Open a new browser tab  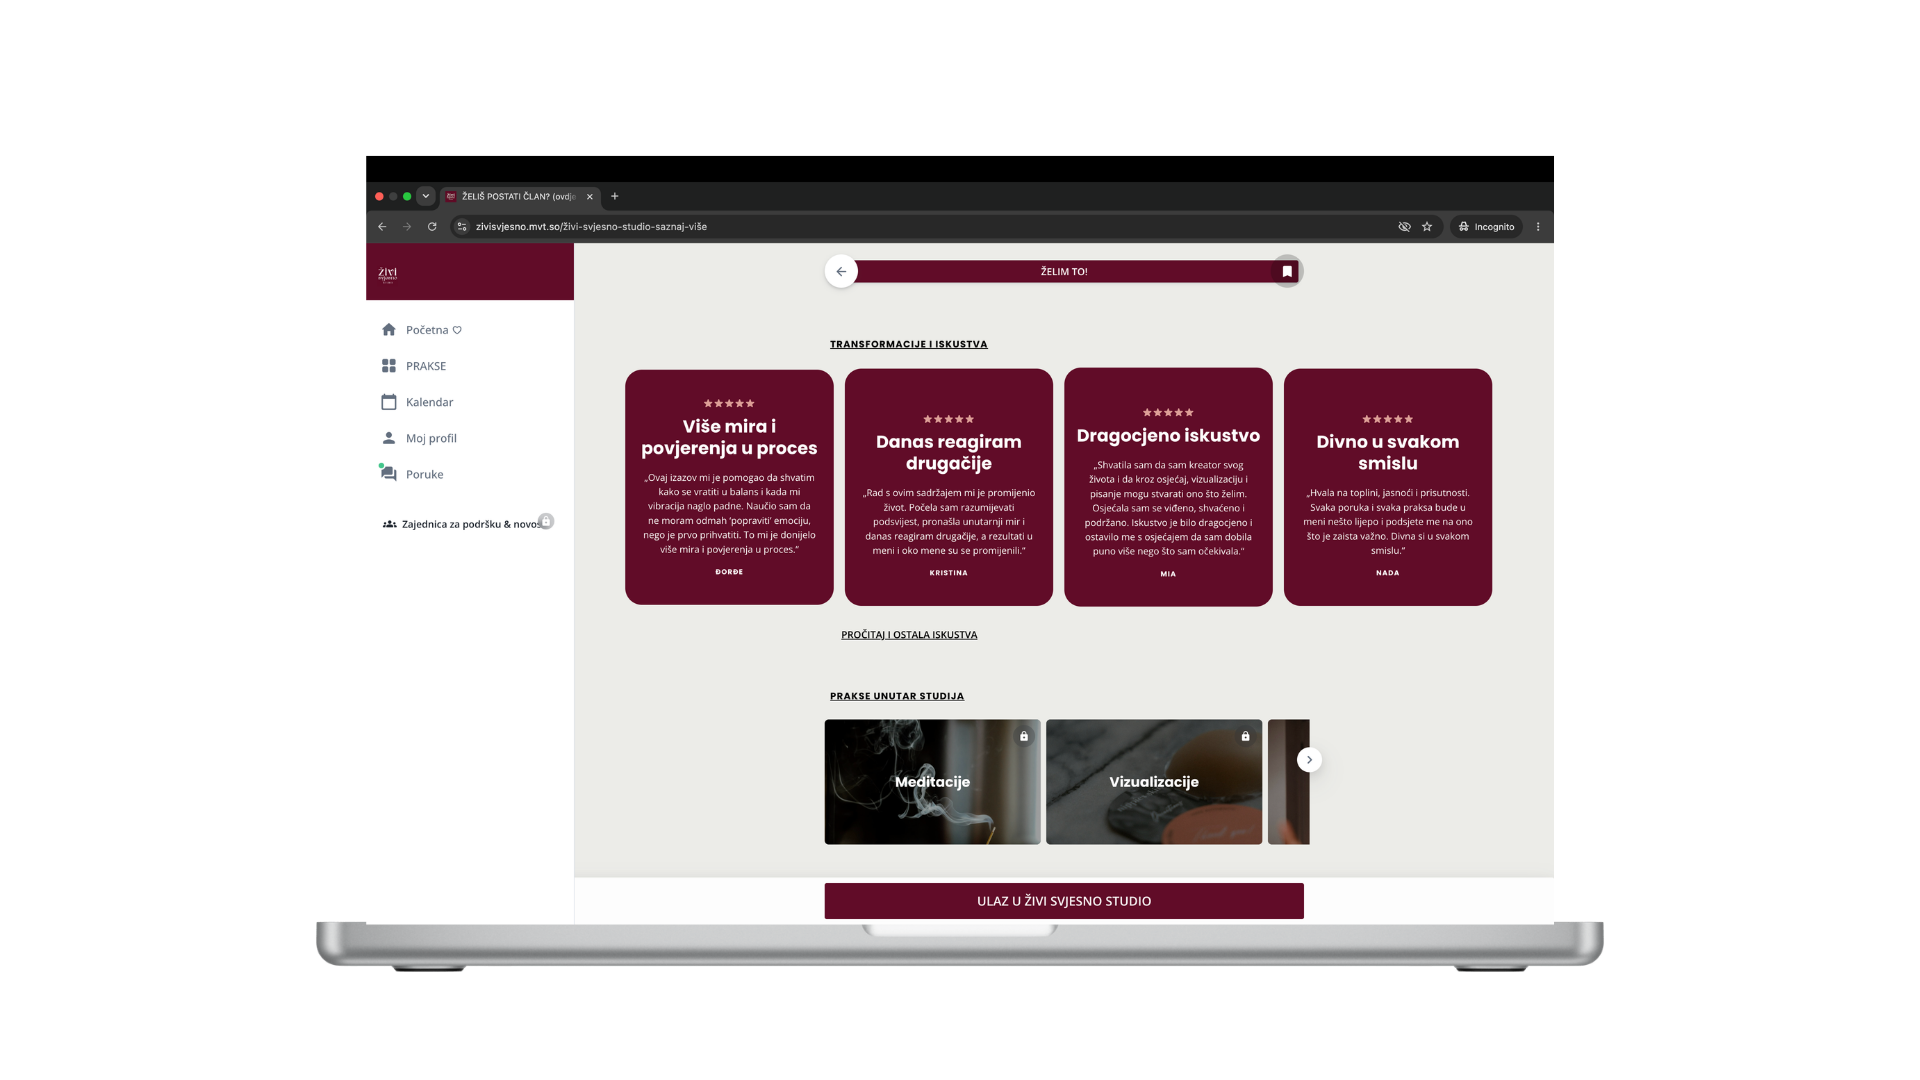[x=615, y=196]
